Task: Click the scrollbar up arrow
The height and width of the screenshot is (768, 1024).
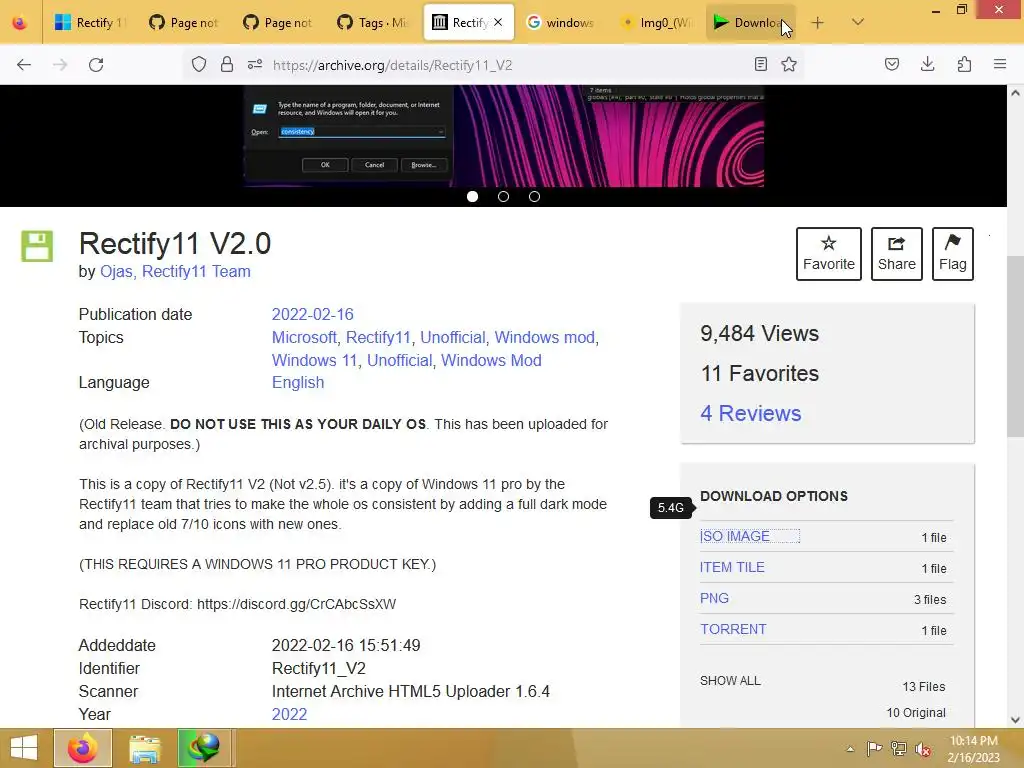Action: click(x=1015, y=93)
